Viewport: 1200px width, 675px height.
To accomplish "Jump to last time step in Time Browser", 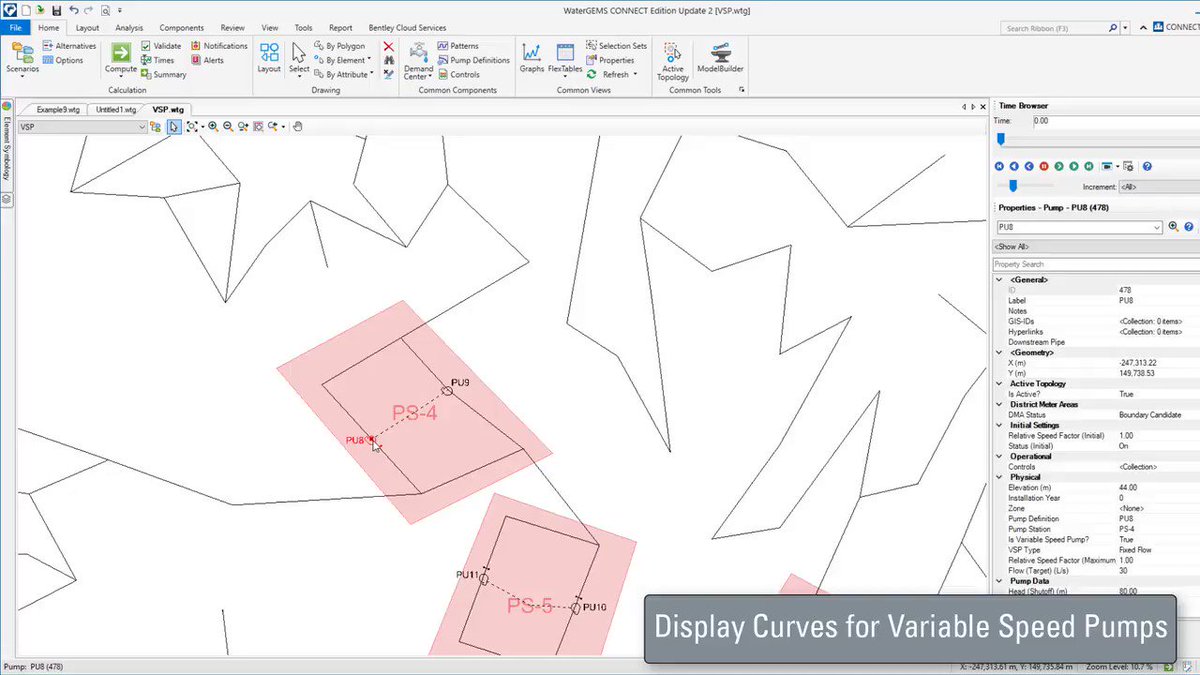I will click(1089, 166).
